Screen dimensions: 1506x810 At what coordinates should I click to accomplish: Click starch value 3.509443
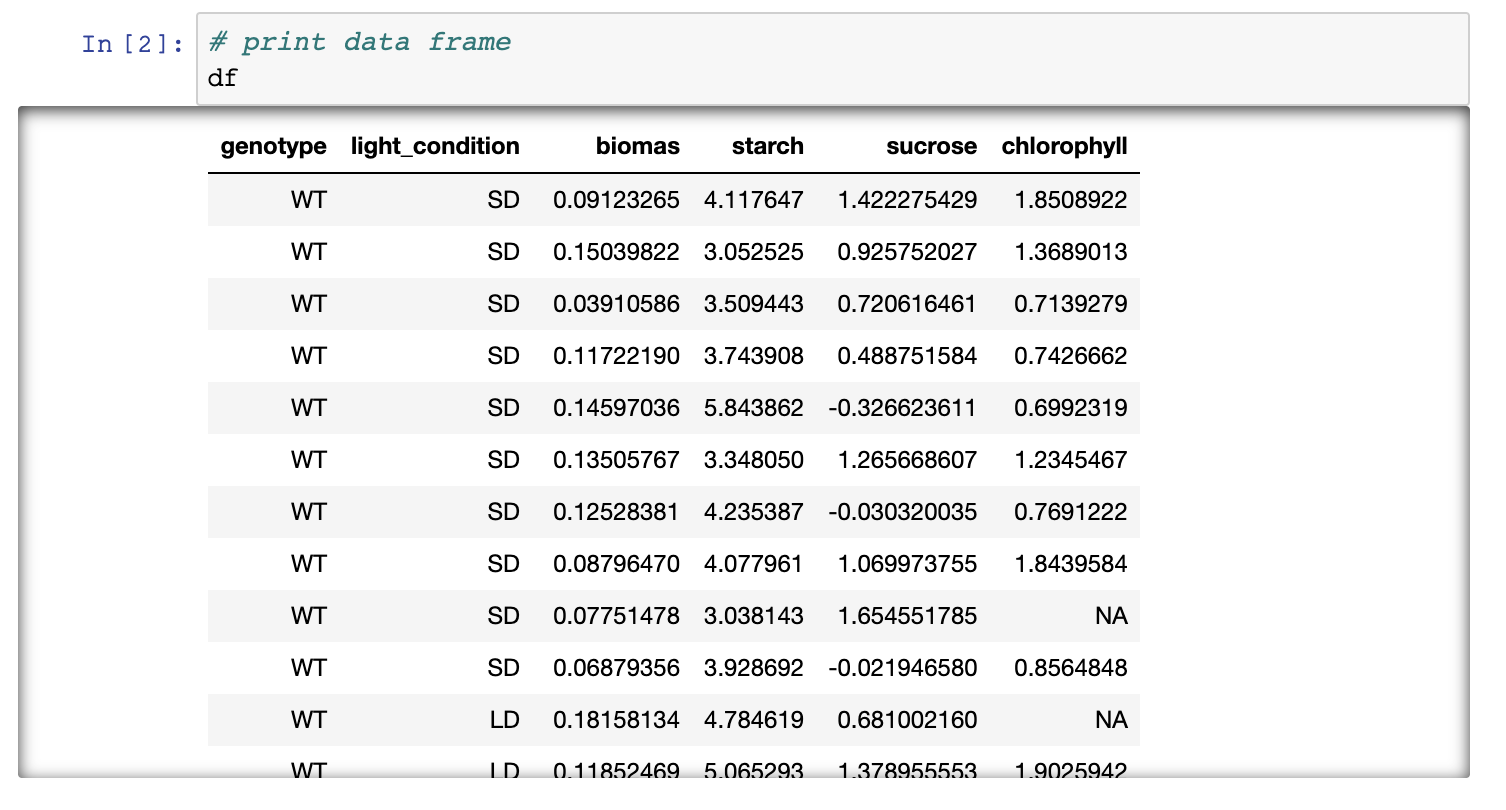(x=754, y=304)
